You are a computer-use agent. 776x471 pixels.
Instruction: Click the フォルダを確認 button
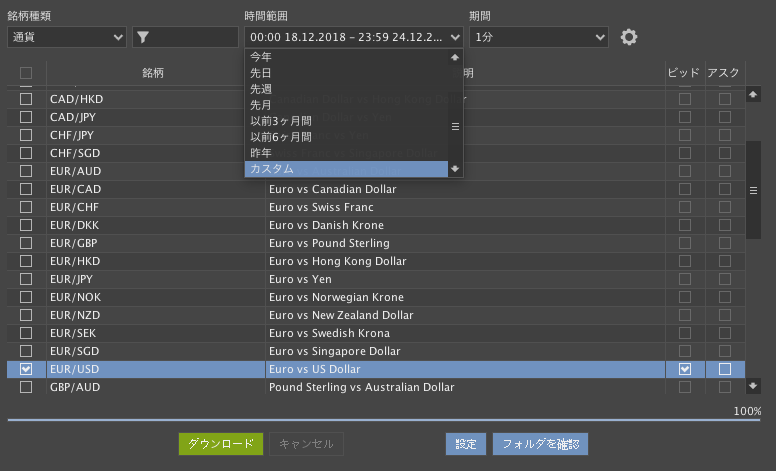pyautogui.click(x=540, y=444)
